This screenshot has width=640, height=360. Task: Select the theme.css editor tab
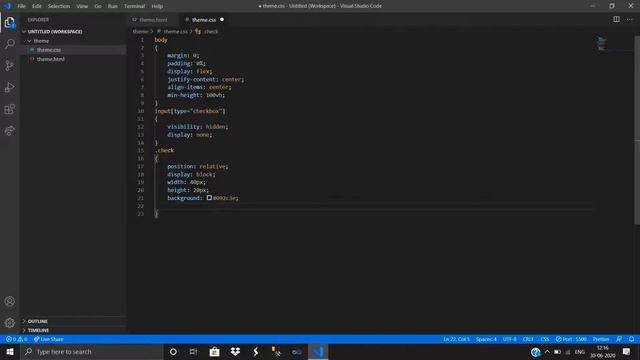pos(204,20)
